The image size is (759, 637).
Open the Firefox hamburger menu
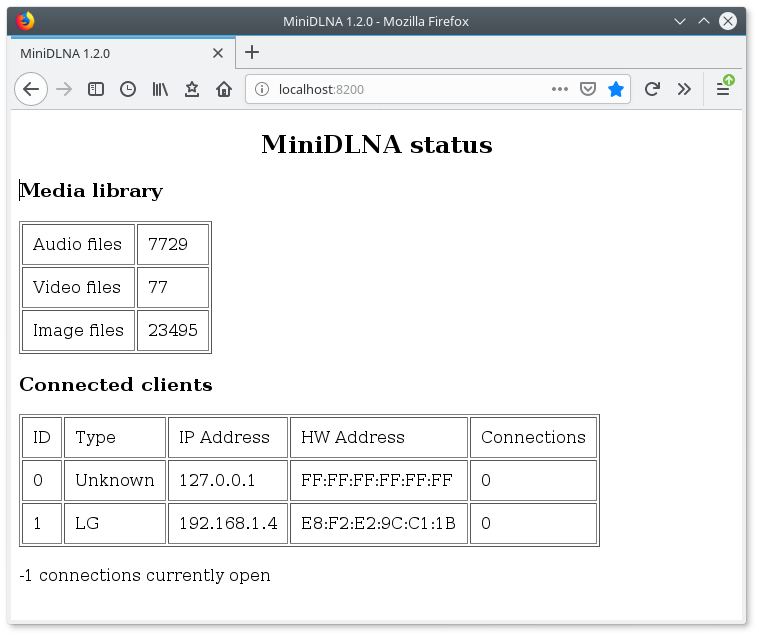click(723, 89)
